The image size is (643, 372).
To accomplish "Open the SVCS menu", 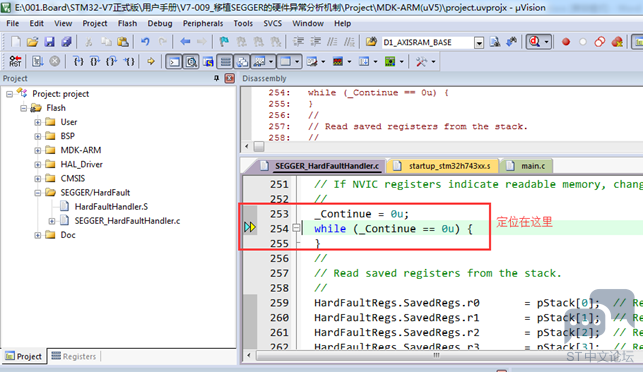I will [x=273, y=23].
